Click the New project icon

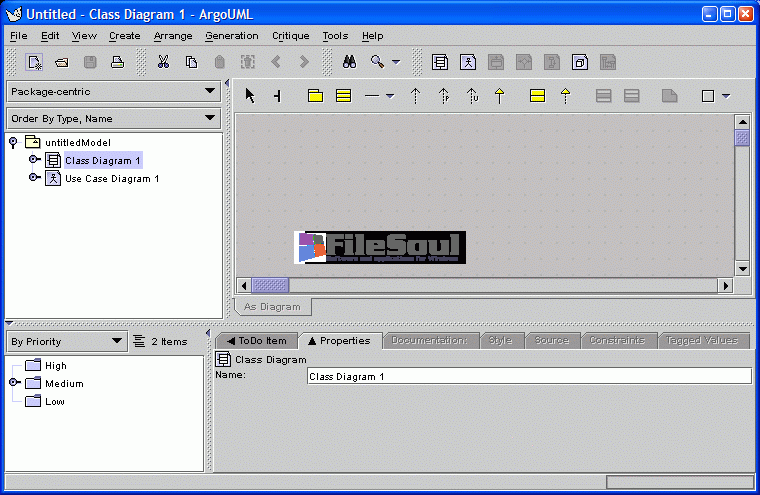pyautogui.click(x=34, y=62)
